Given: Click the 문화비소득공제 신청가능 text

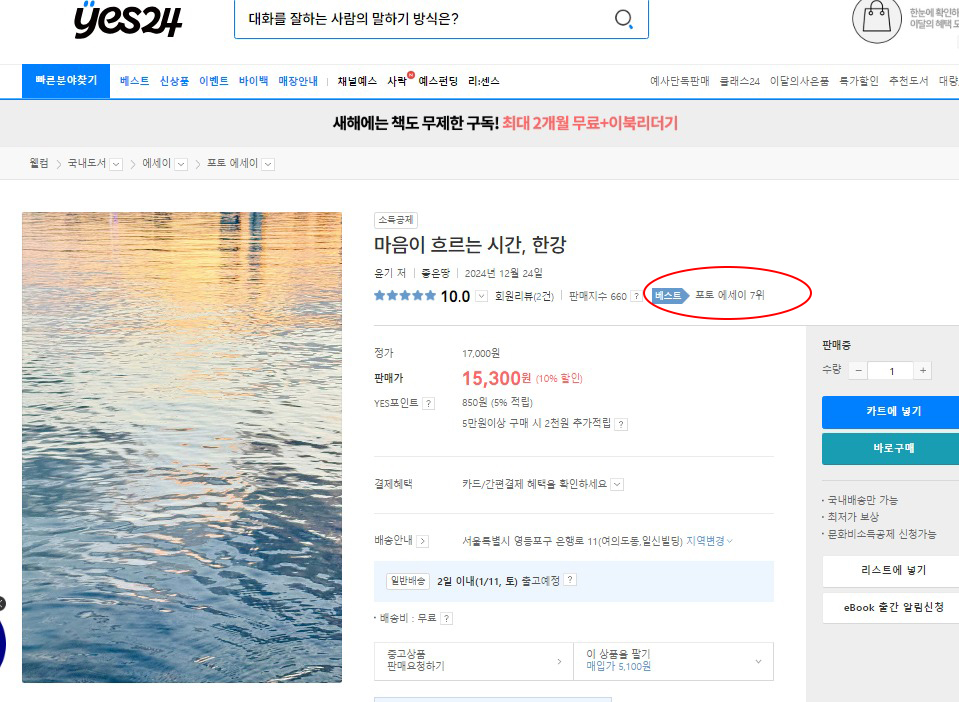Looking at the screenshot, I should 881,534.
